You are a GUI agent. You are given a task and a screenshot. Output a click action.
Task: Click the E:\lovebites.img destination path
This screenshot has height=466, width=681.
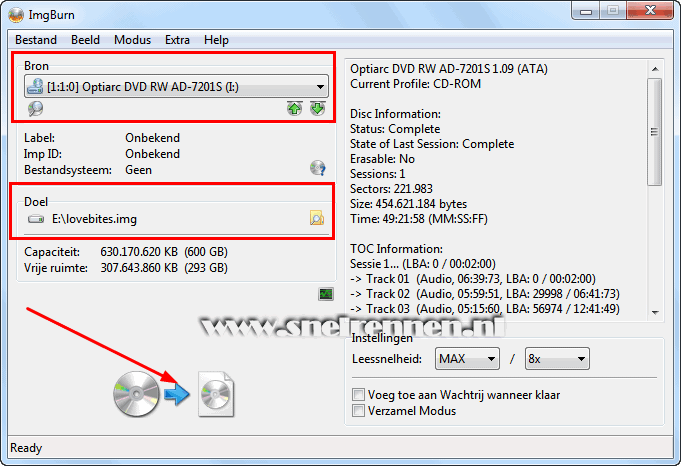94,219
